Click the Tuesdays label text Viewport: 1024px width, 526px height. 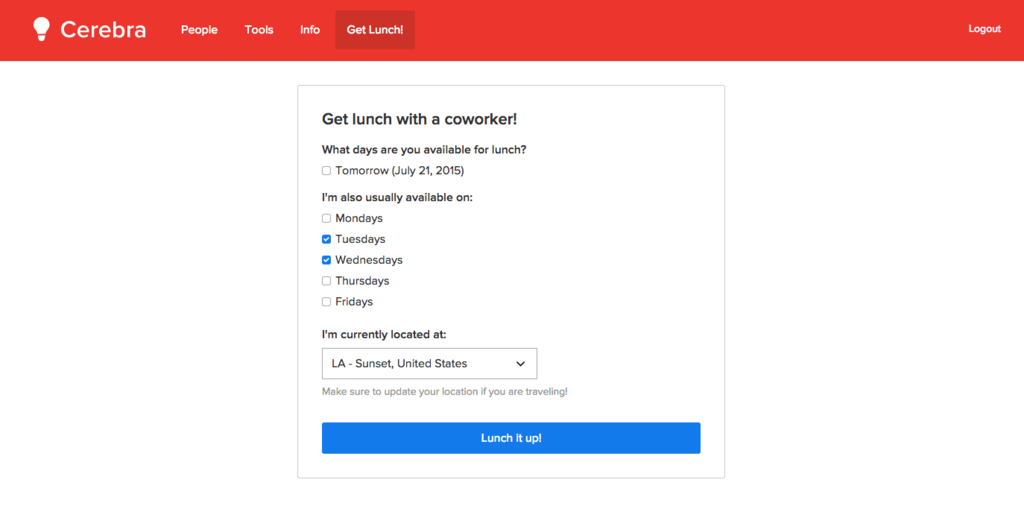pyautogui.click(x=360, y=239)
